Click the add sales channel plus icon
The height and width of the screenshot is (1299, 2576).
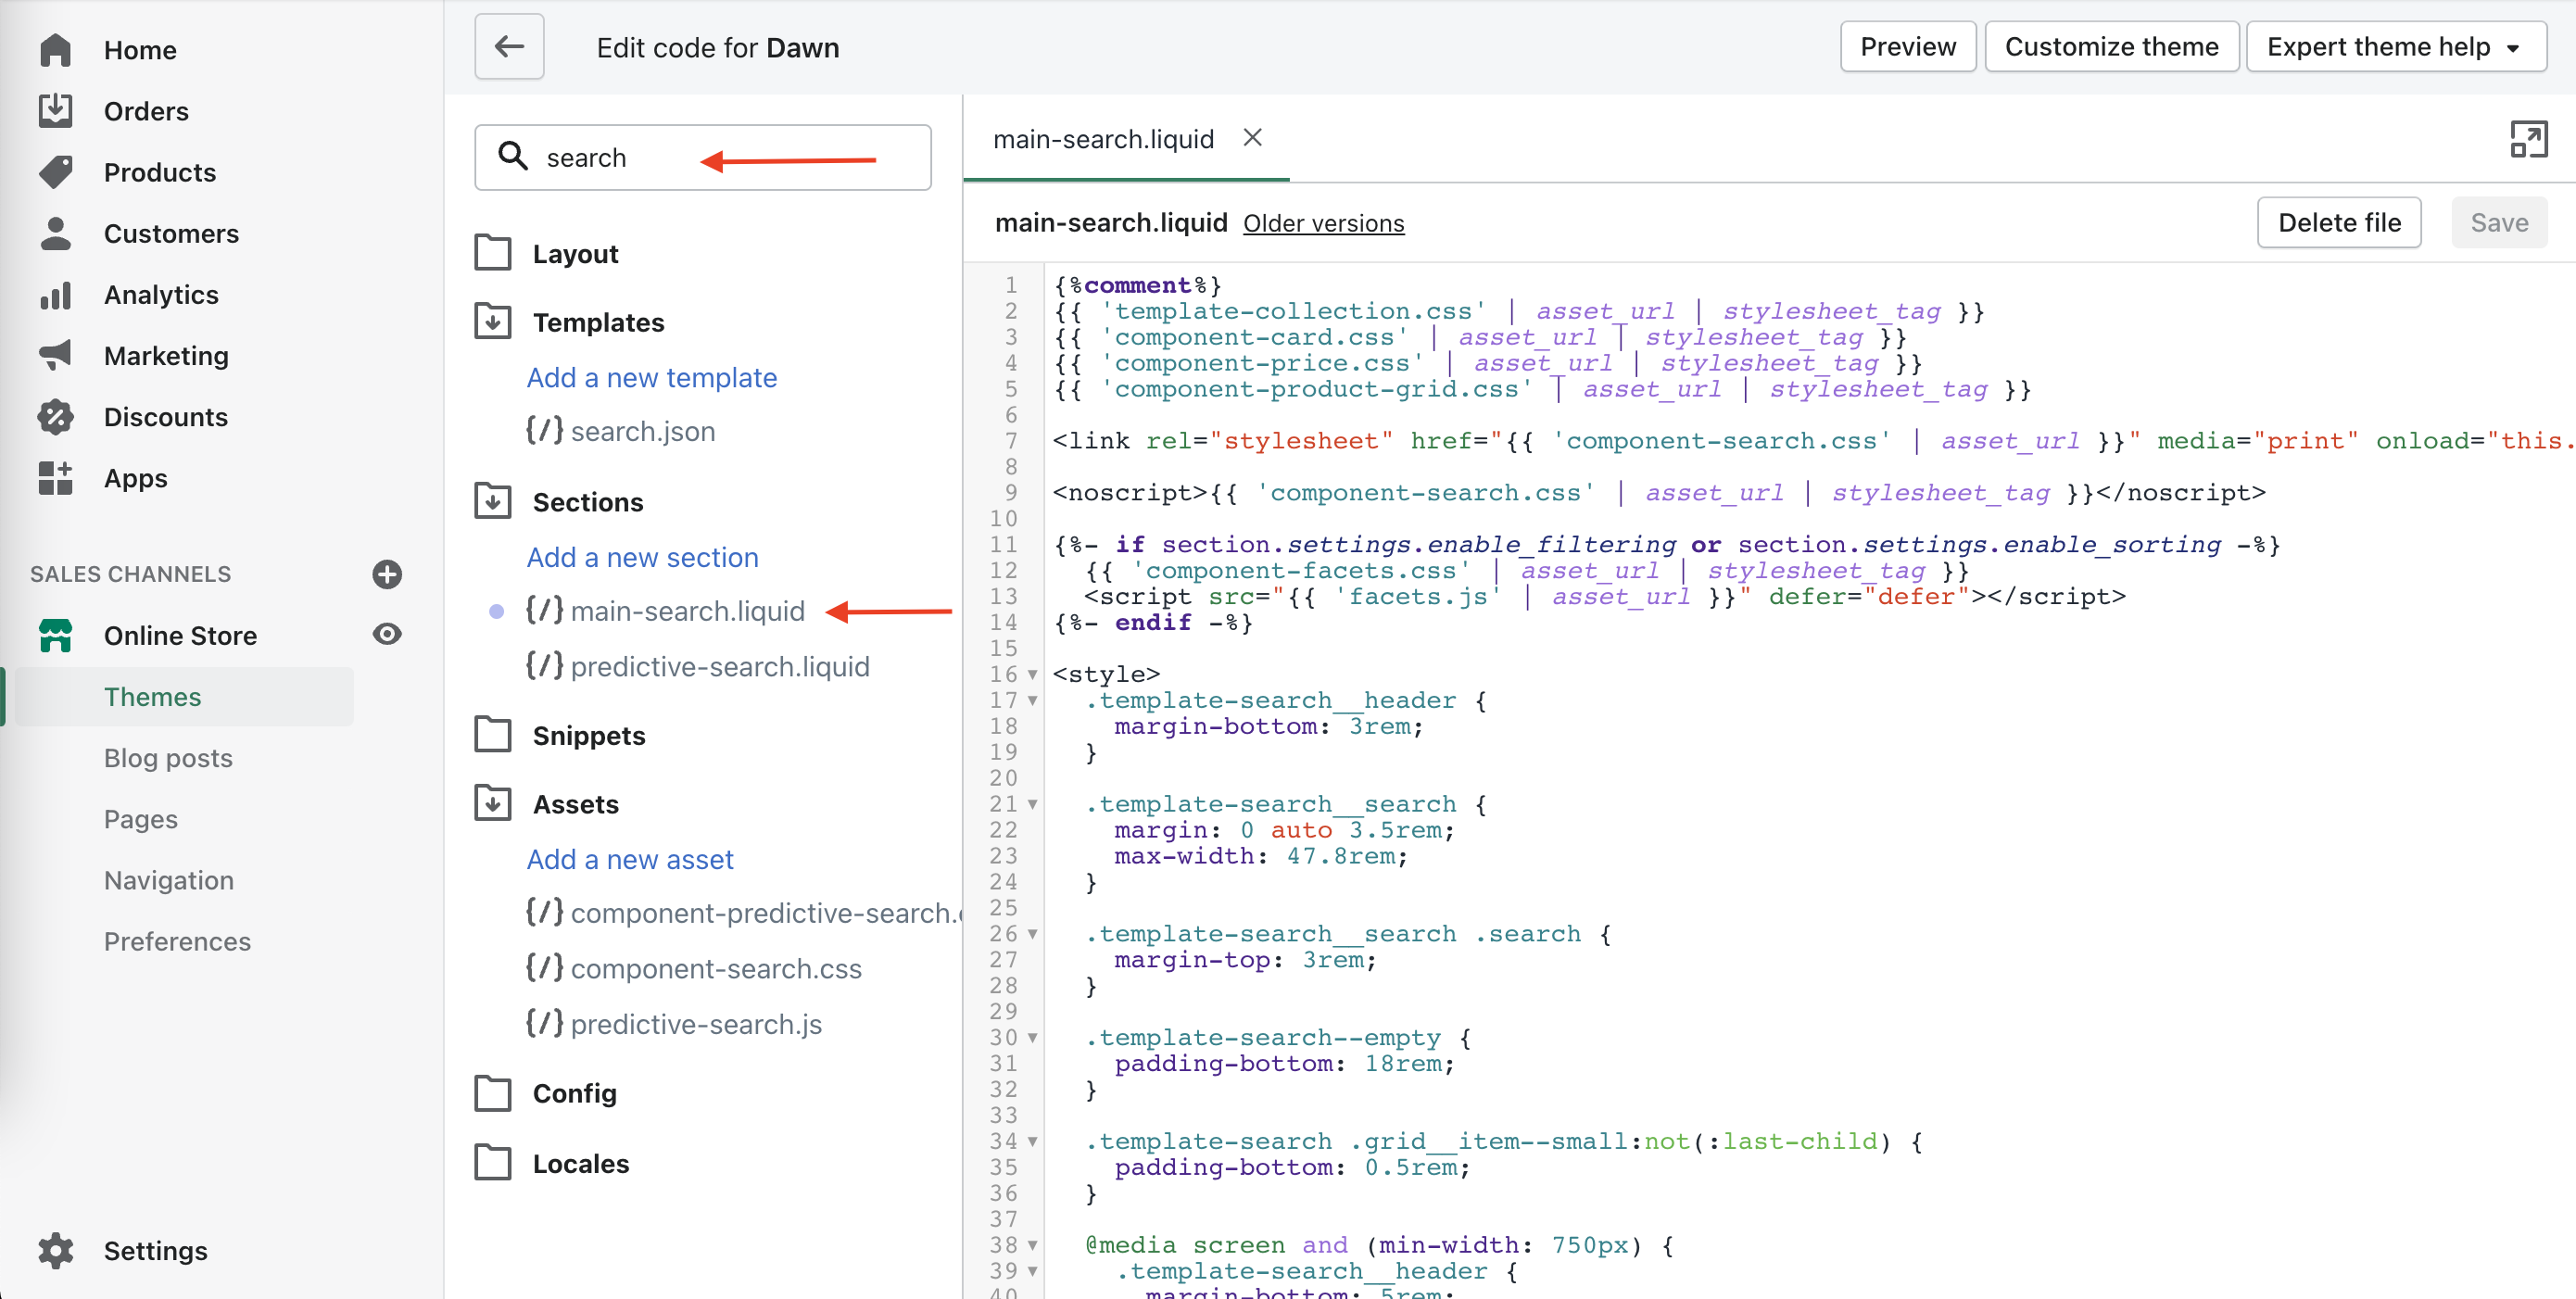(387, 574)
